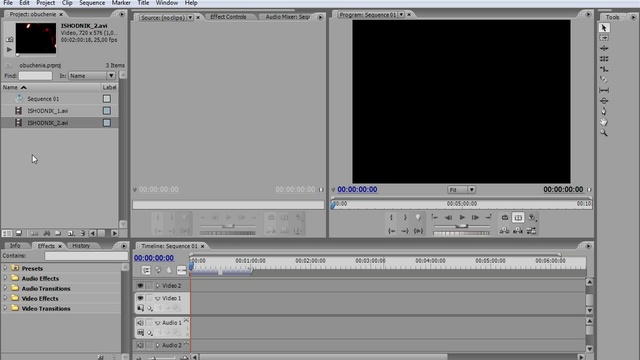The height and width of the screenshot is (360, 640).
Task: Select the Slide tool
Action: pos(604,101)
